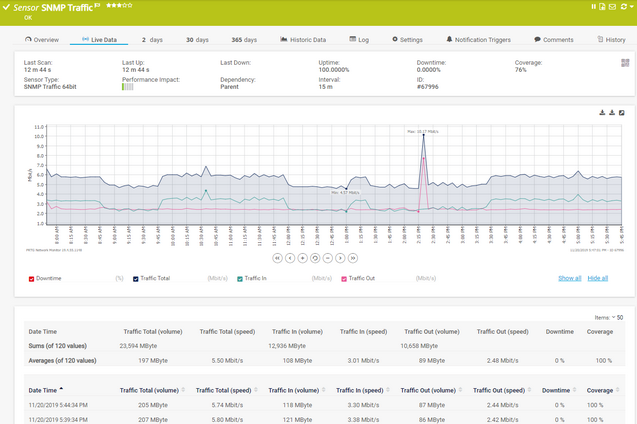Click the refresh arrows icon in header
The height and width of the screenshot is (424, 637).
pos(624,6)
